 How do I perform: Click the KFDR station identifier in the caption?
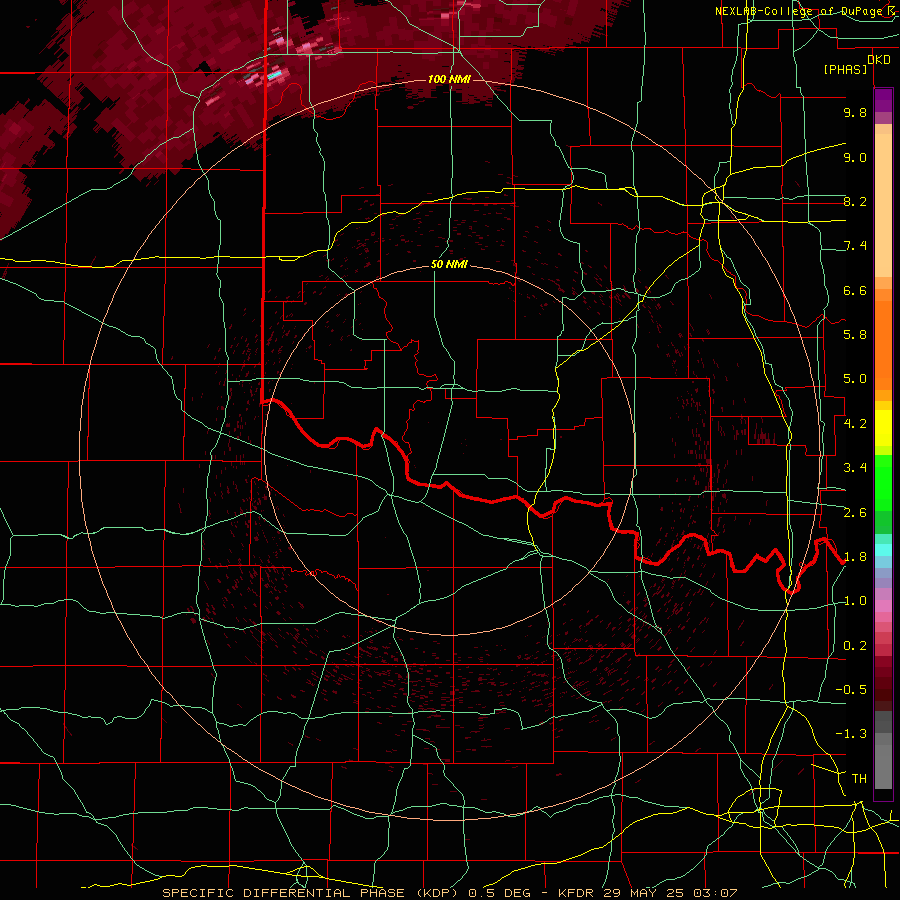tap(577, 893)
